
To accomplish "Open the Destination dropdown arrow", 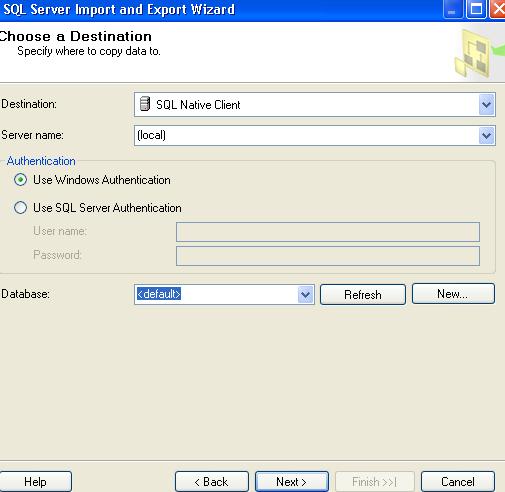I will 486,105.
